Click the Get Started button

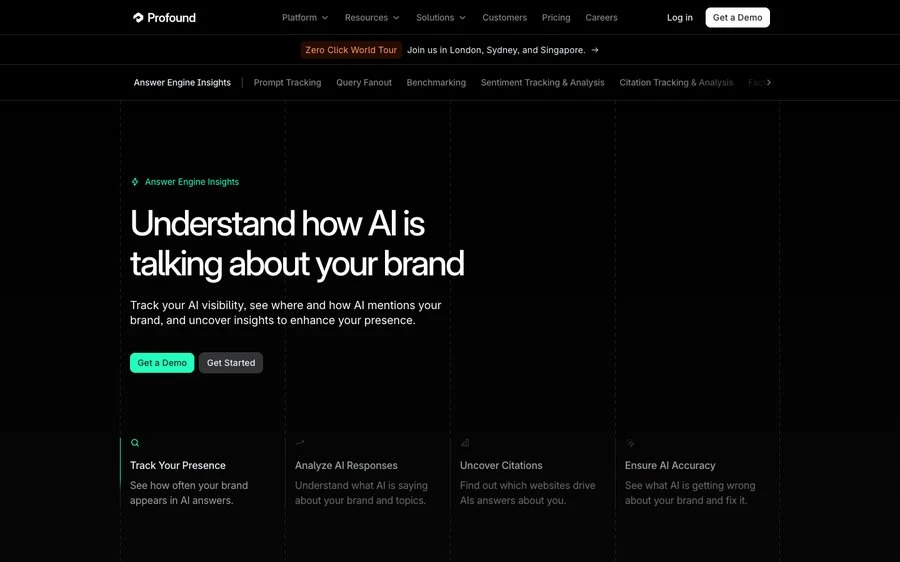(x=231, y=363)
